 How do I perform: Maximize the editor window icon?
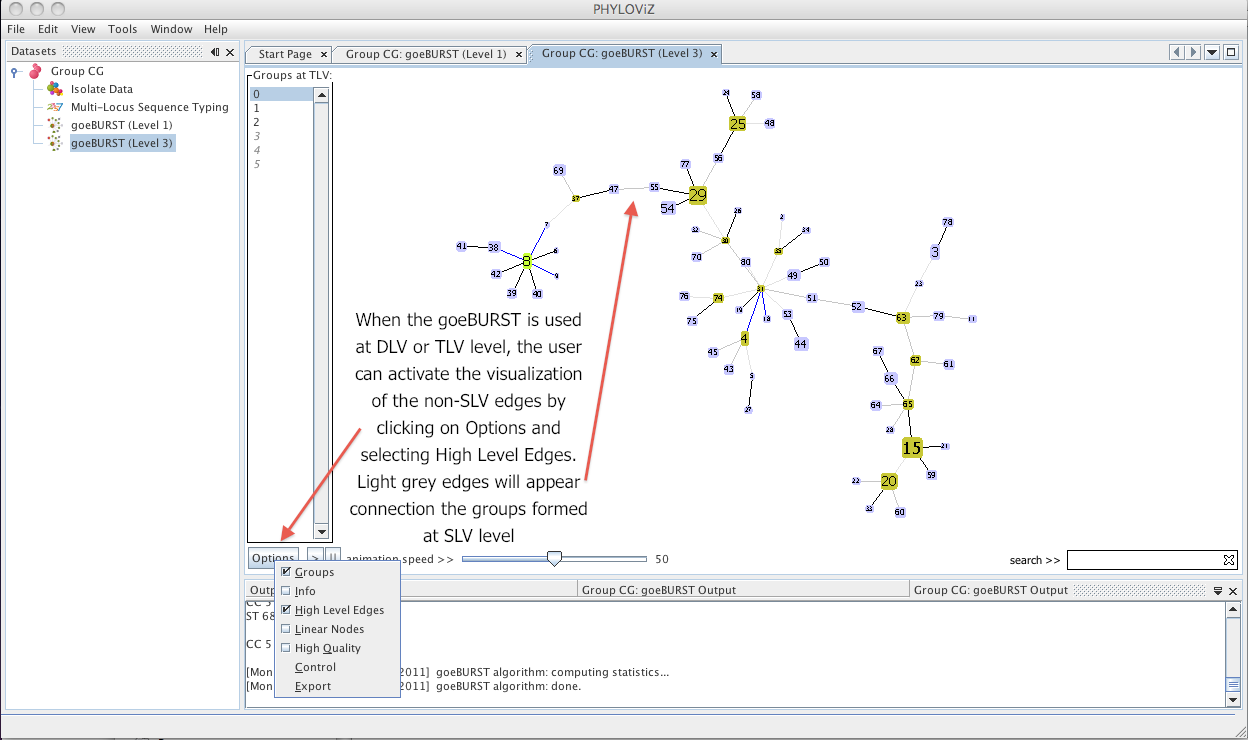pos(1230,52)
